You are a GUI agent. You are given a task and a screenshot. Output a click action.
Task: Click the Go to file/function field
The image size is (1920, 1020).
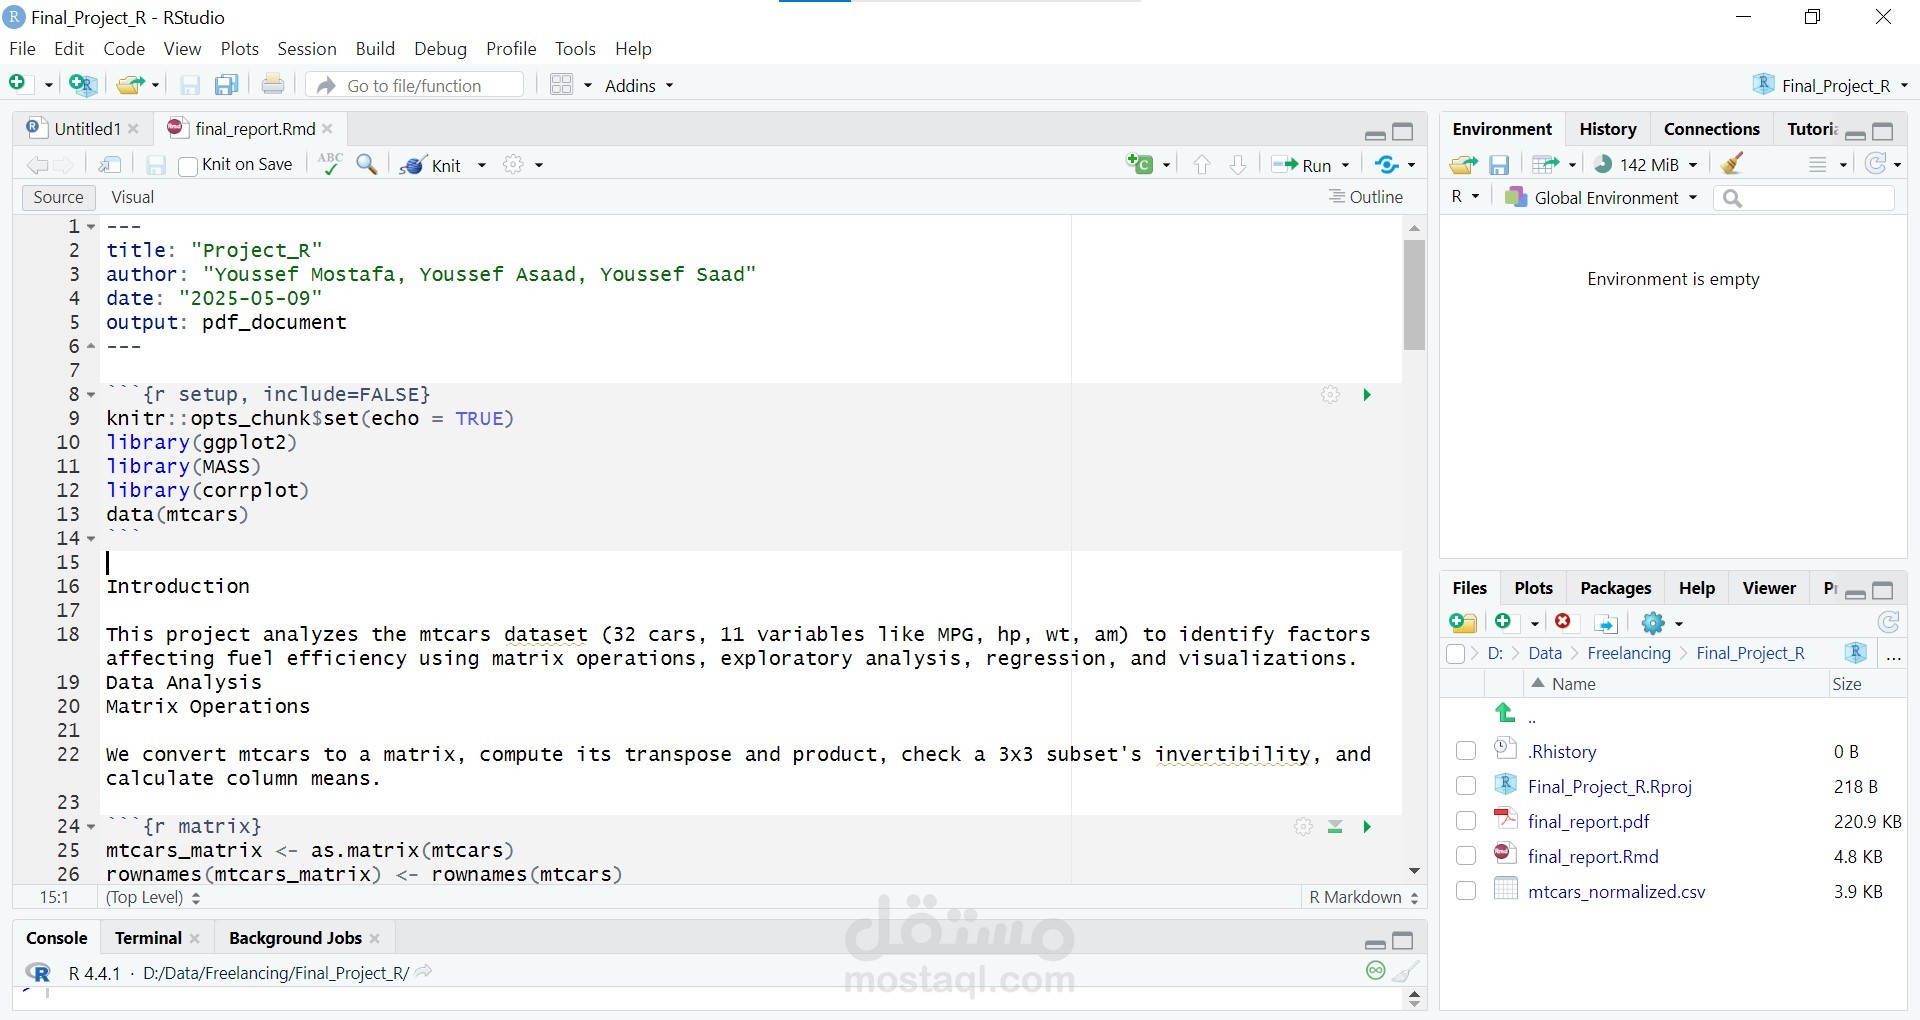tap(416, 85)
